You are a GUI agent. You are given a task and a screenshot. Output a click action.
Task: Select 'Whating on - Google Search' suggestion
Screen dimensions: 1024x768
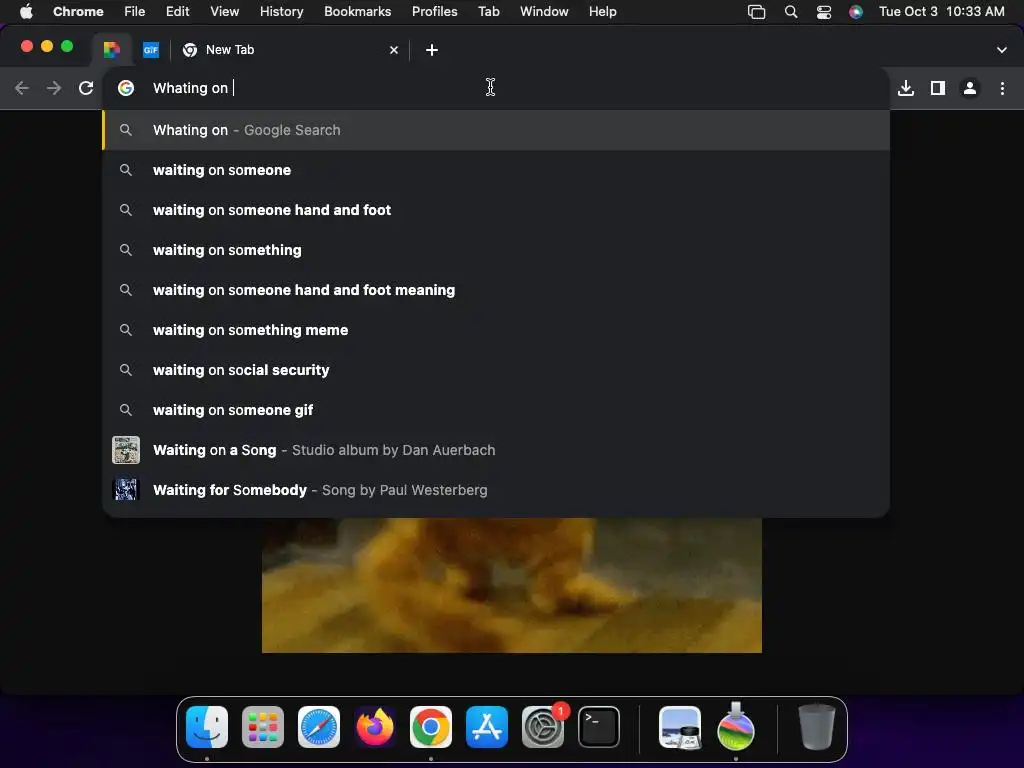coord(496,130)
